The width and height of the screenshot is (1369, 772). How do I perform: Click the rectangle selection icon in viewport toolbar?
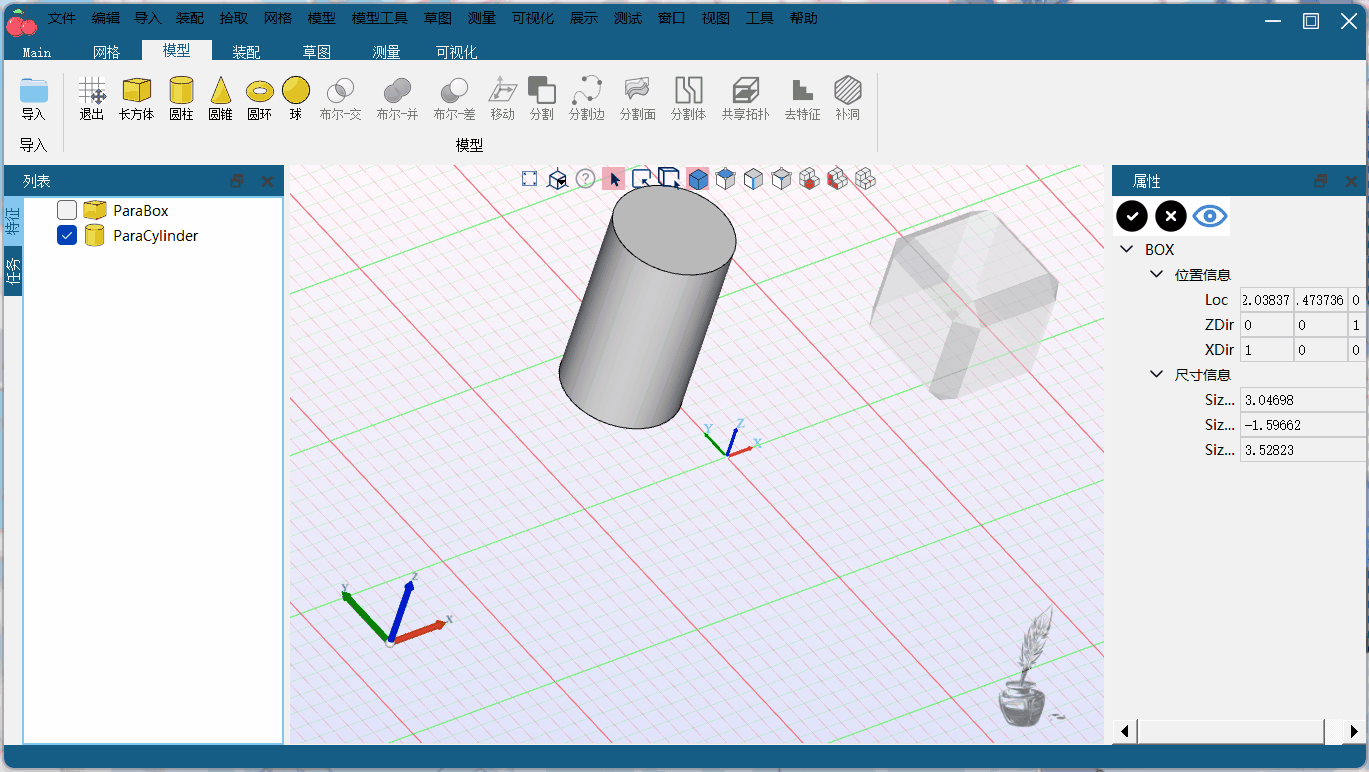642,179
